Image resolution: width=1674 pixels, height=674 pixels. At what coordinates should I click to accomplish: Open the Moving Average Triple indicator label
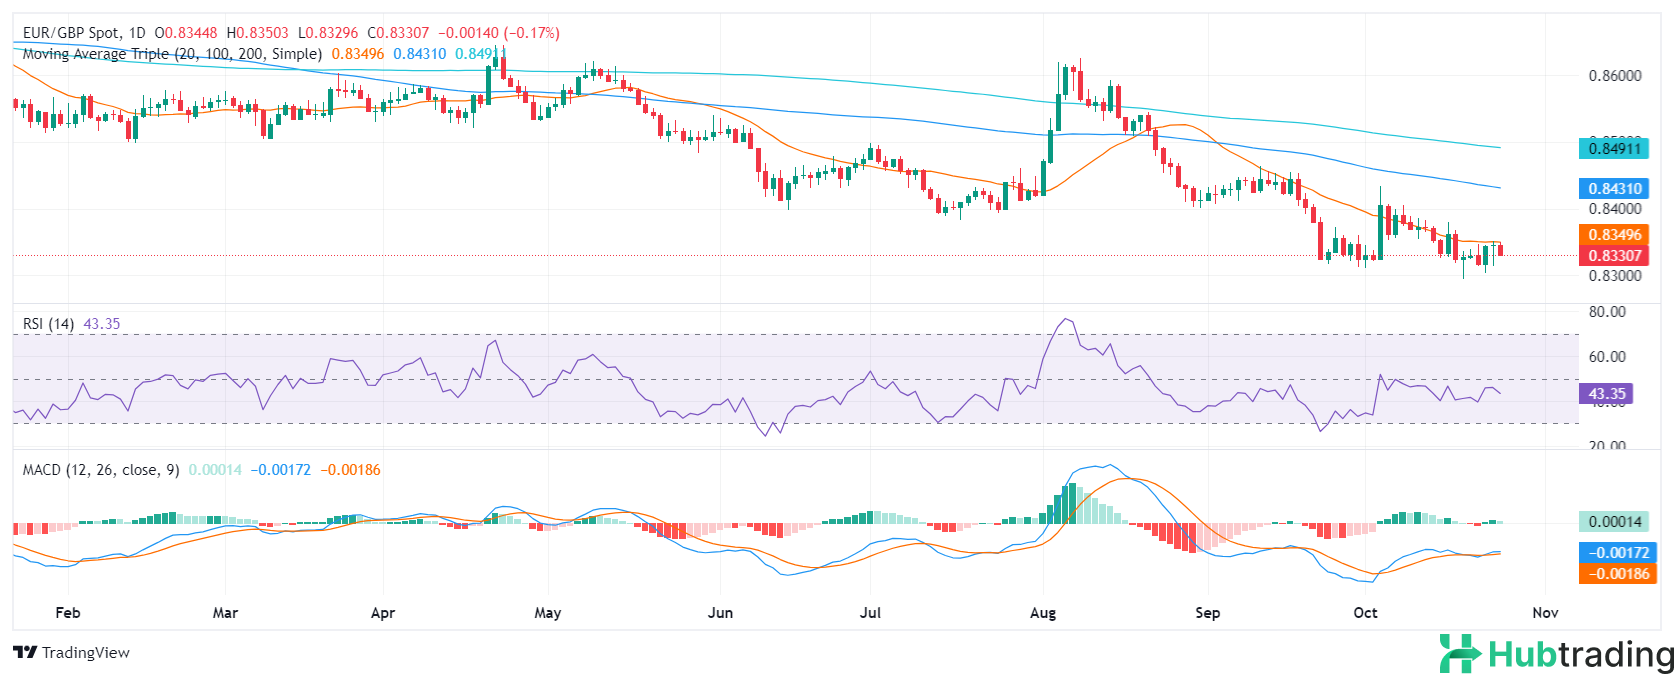pyautogui.click(x=172, y=54)
